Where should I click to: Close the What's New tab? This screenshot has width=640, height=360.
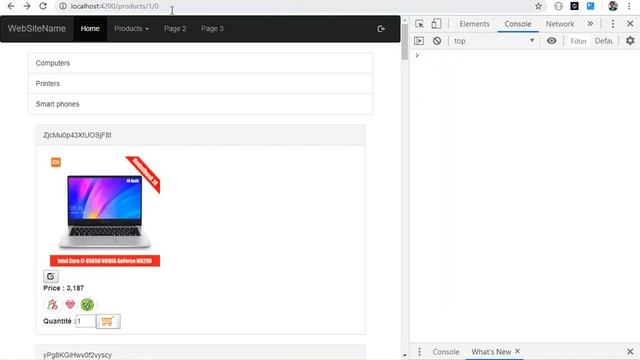517,351
